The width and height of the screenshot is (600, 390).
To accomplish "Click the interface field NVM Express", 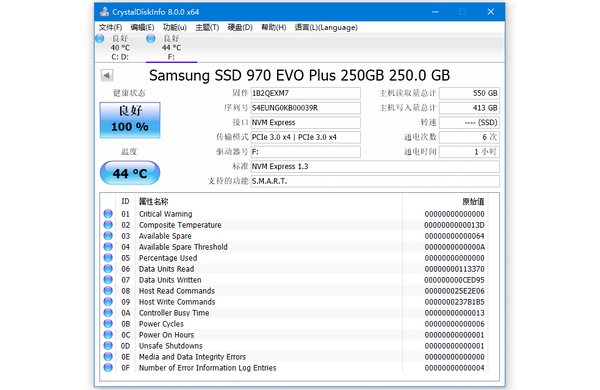I will [305, 122].
